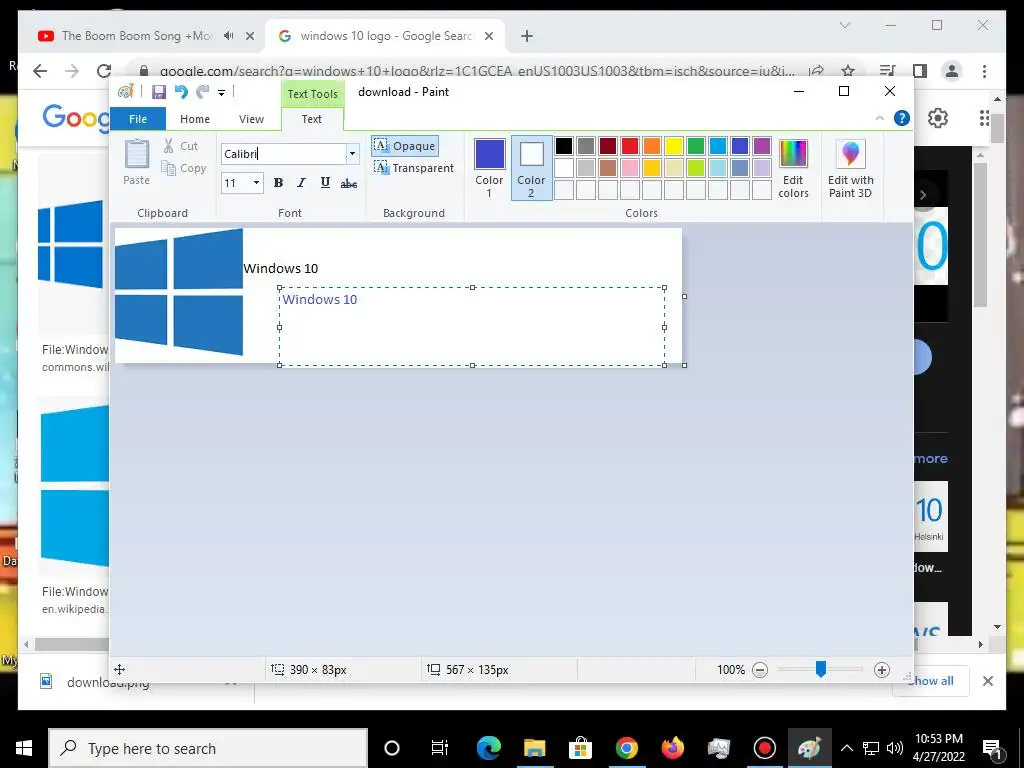The image size is (1024, 768).
Task: Select the Text ribbon tab
Action: point(312,119)
